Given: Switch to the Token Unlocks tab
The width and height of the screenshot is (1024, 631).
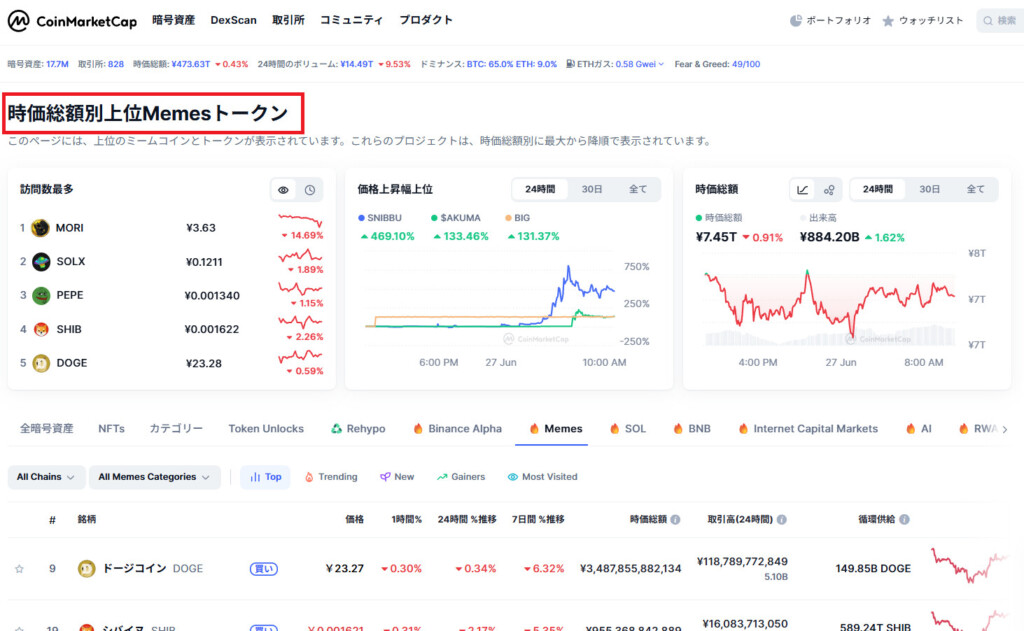Looking at the screenshot, I should [266, 429].
